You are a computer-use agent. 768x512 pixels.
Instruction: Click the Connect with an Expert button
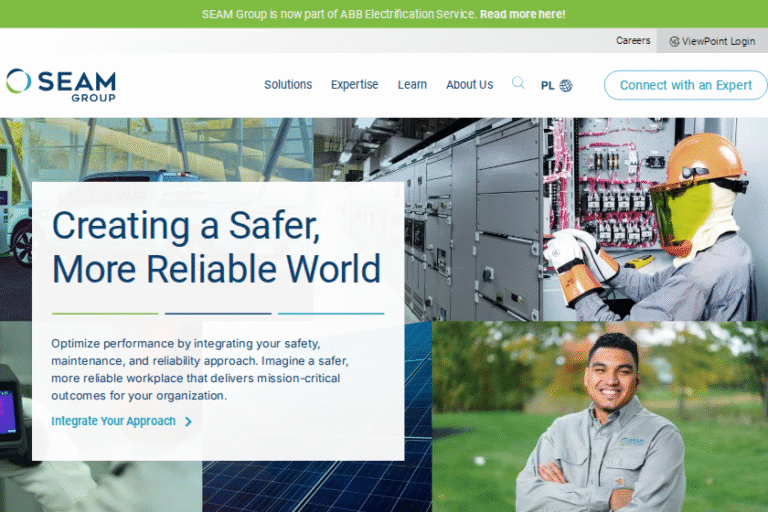tap(685, 85)
